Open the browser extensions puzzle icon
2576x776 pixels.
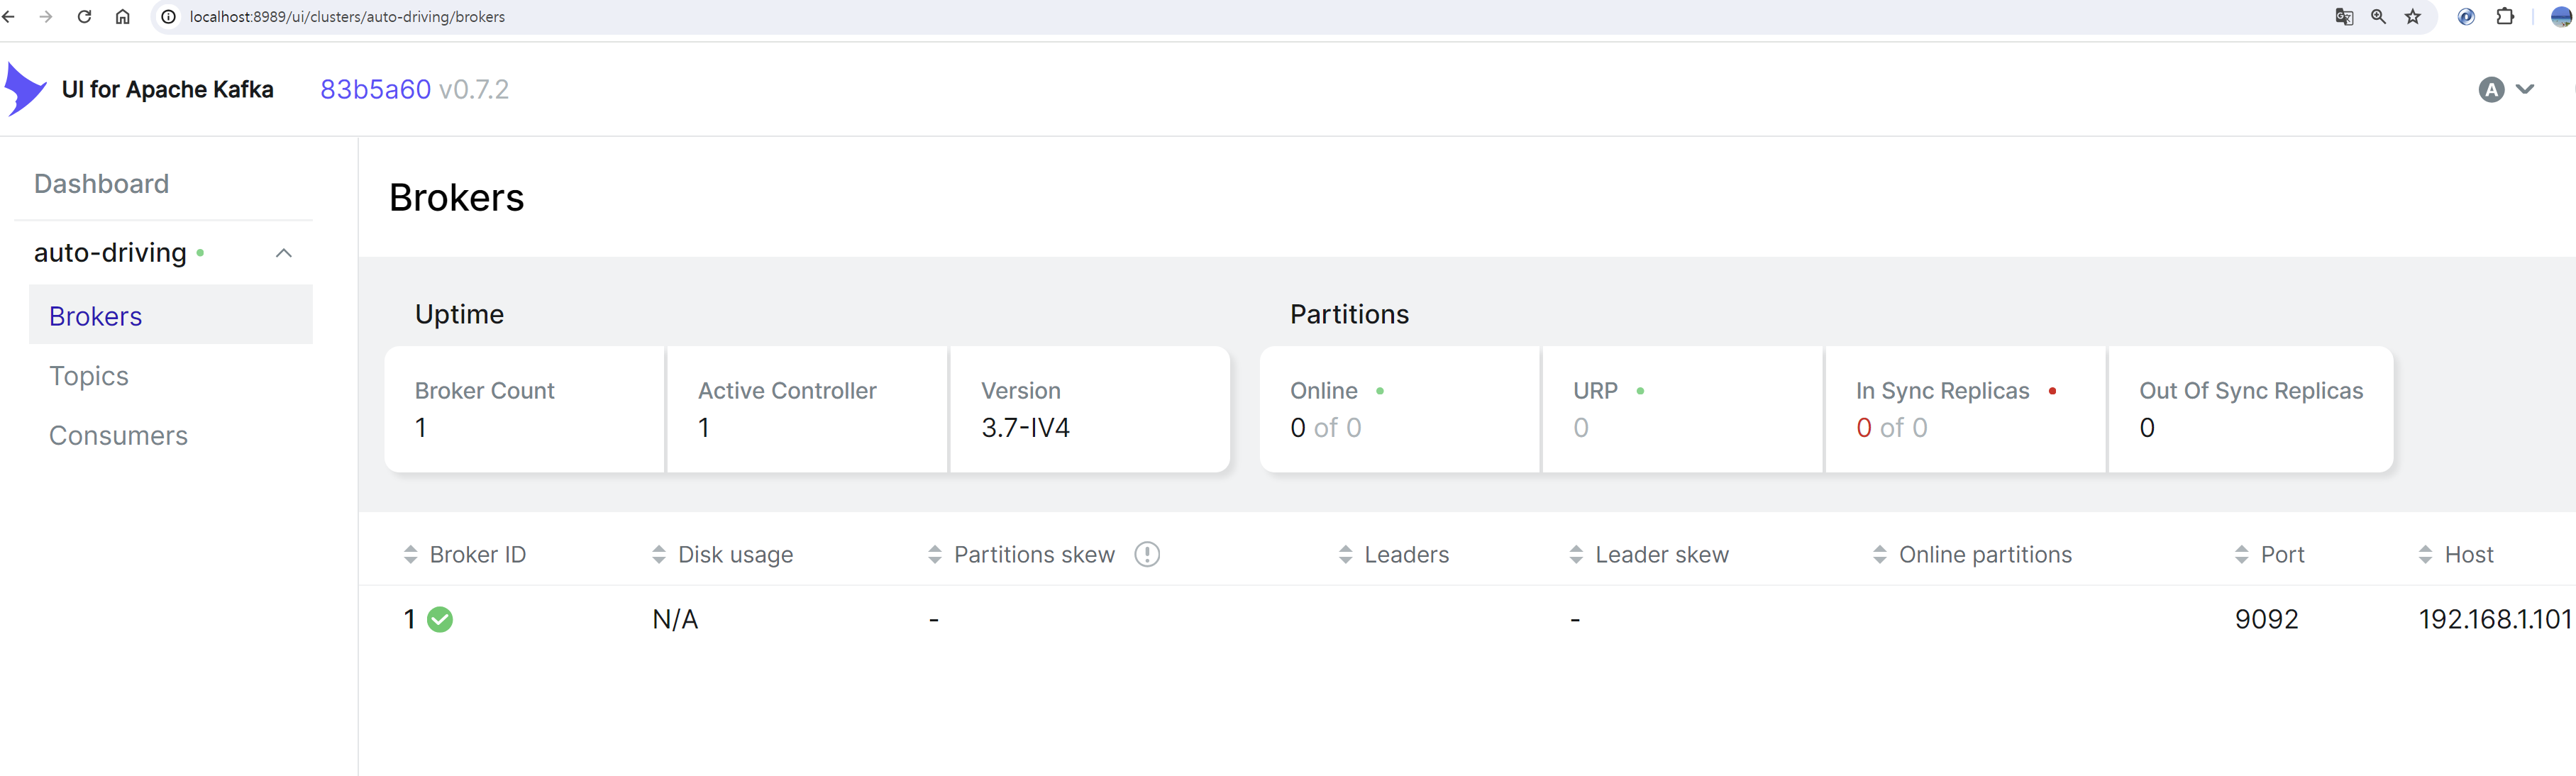pos(2505,17)
